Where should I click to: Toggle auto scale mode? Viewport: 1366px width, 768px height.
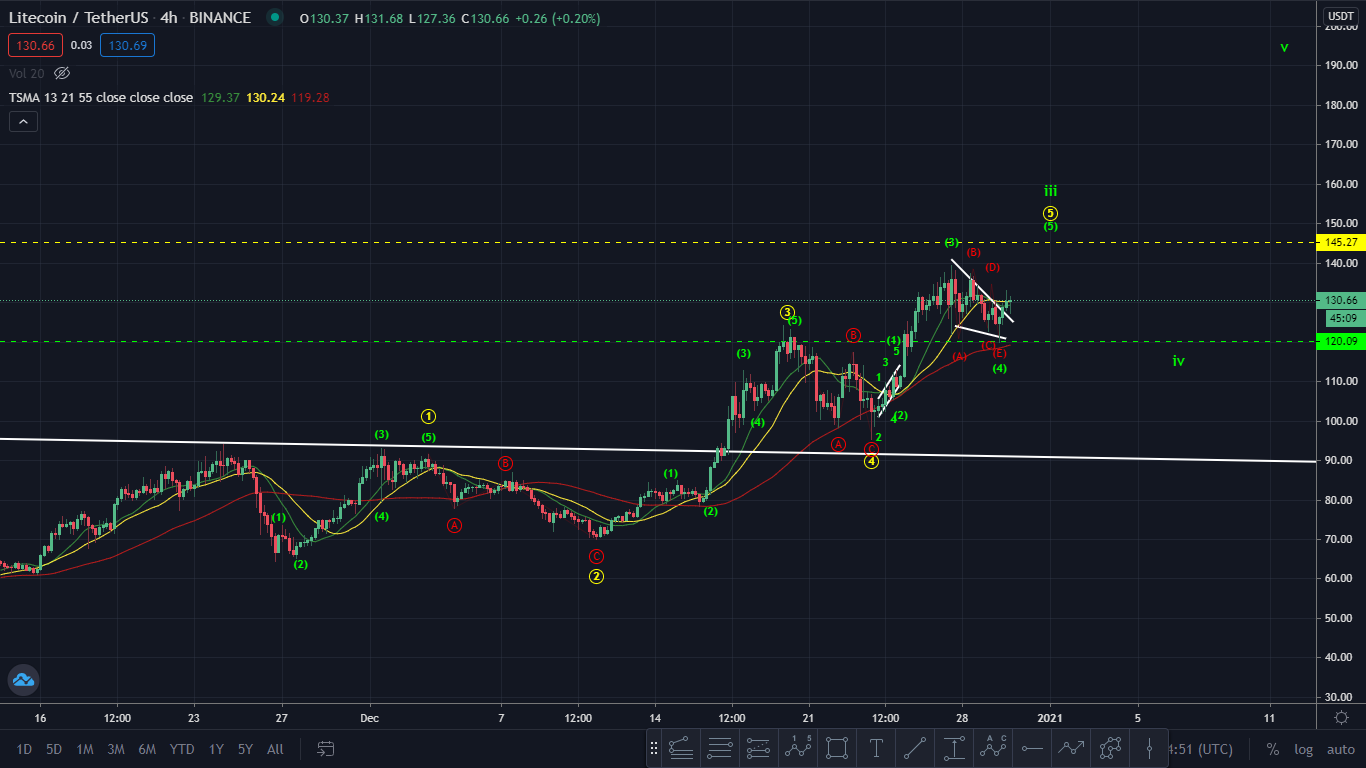tap(1341, 749)
